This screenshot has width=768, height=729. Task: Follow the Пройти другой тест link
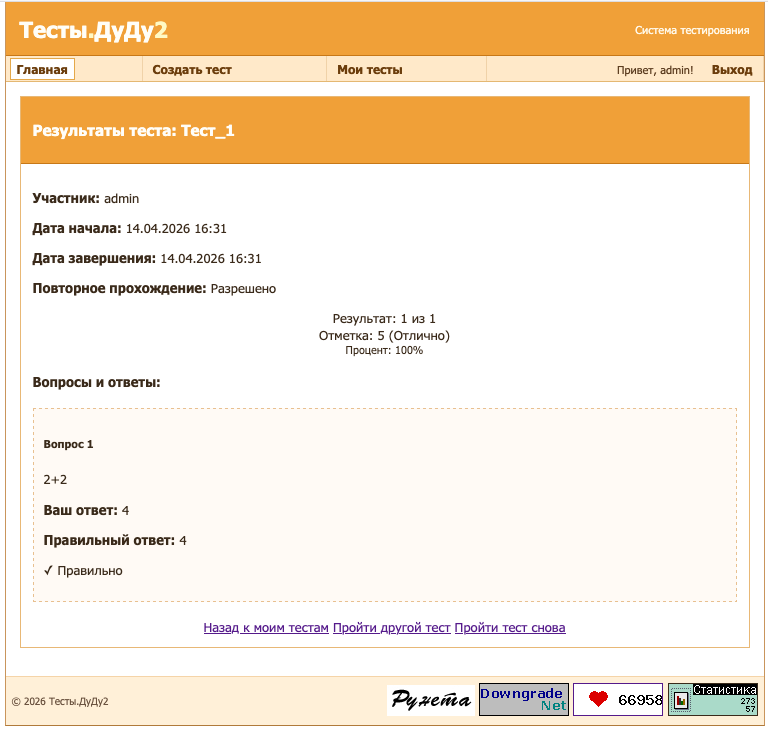click(x=392, y=628)
